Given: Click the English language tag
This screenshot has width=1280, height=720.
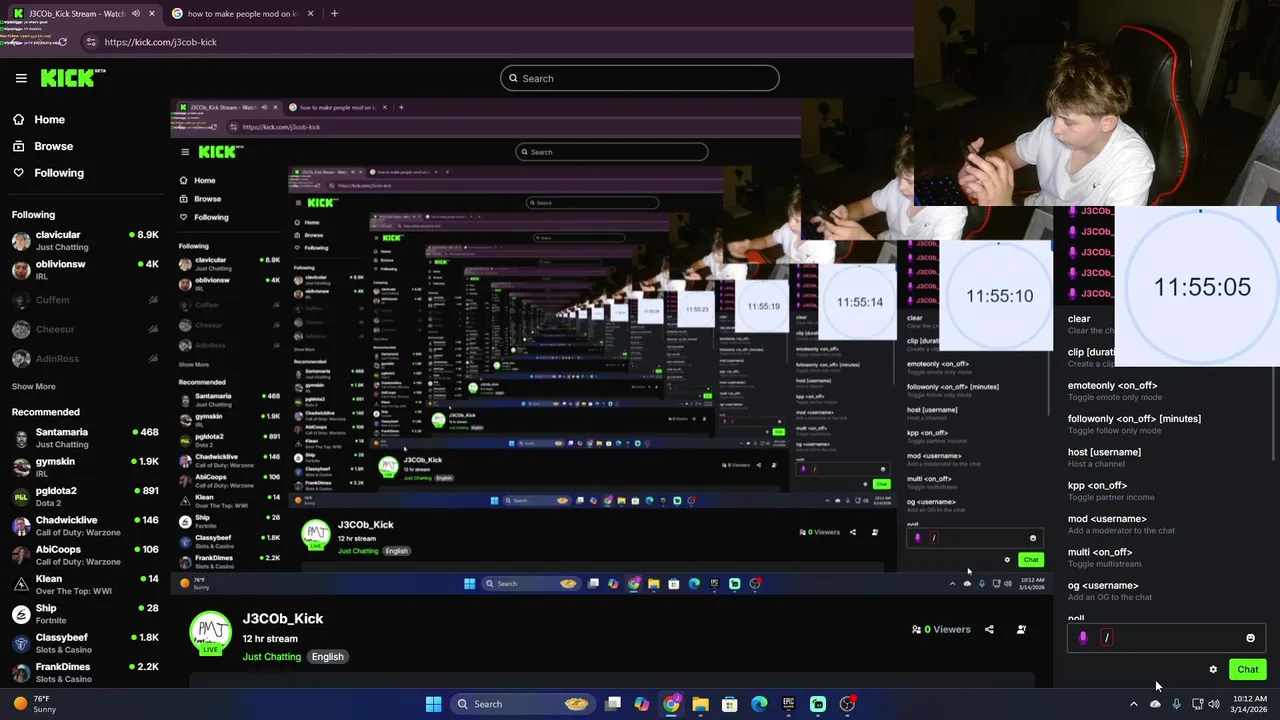Looking at the screenshot, I should tap(327, 657).
